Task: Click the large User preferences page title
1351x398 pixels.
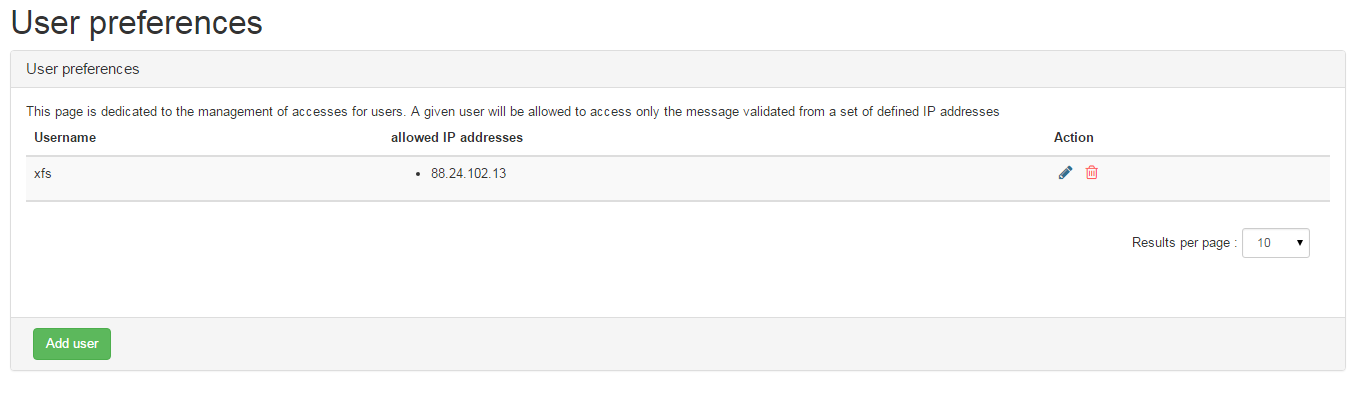Action: coord(137,21)
